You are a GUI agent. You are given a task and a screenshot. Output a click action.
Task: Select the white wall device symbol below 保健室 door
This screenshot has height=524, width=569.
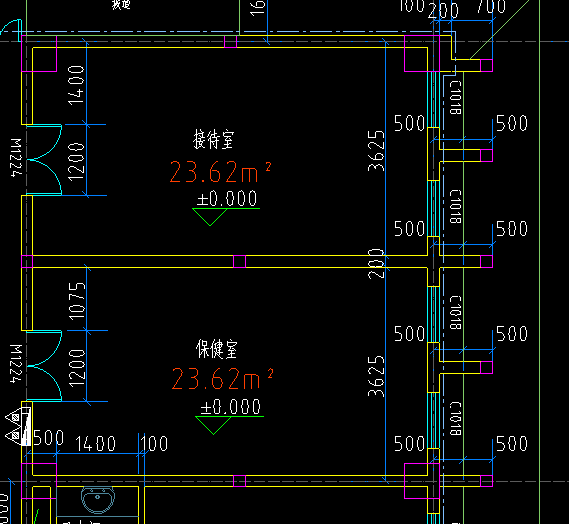[18, 426]
